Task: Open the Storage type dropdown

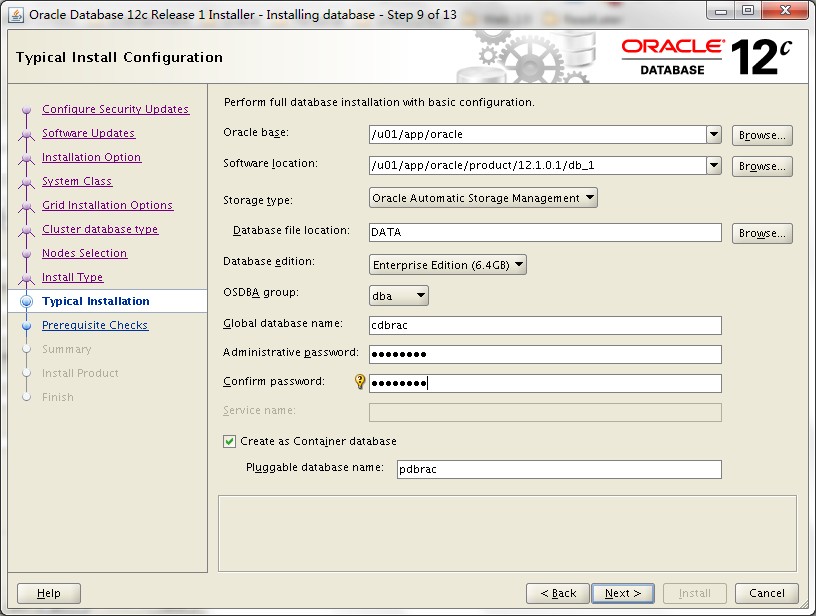Action: point(483,198)
